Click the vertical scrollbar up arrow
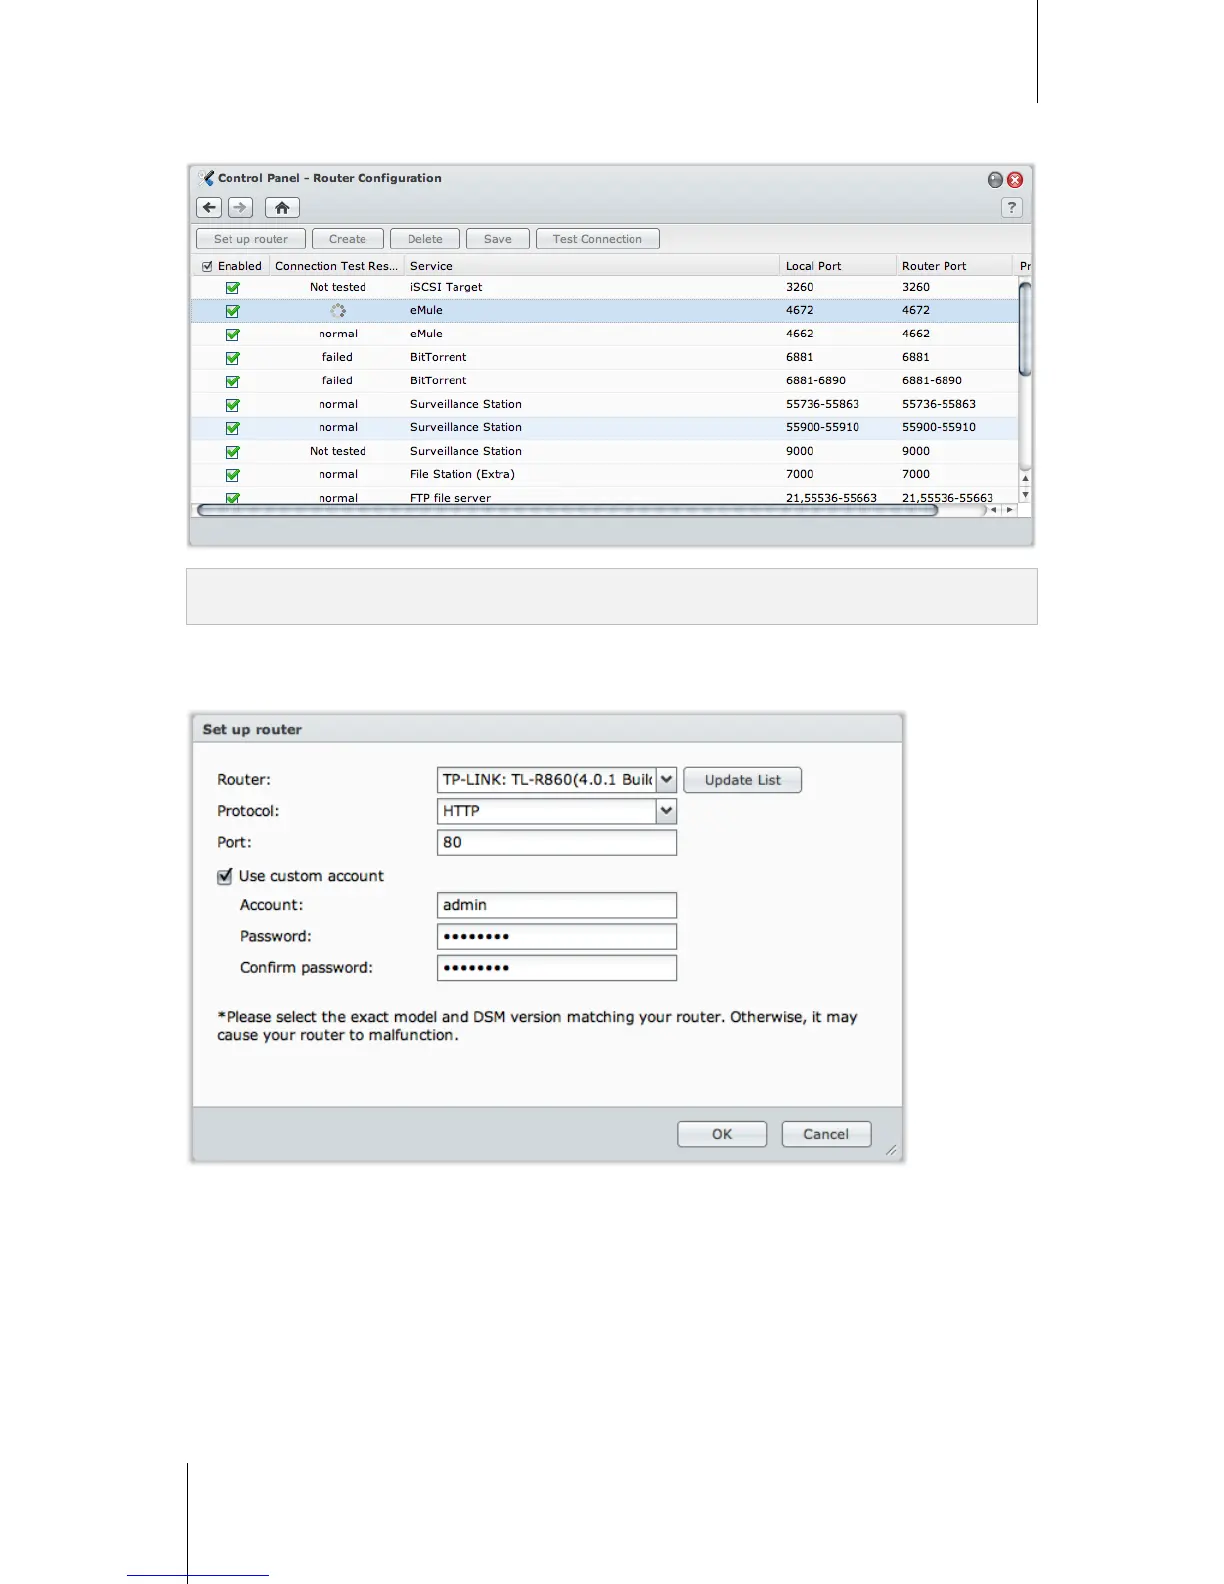Image resolution: width=1224 pixels, height=1584 pixels. [1025, 478]
